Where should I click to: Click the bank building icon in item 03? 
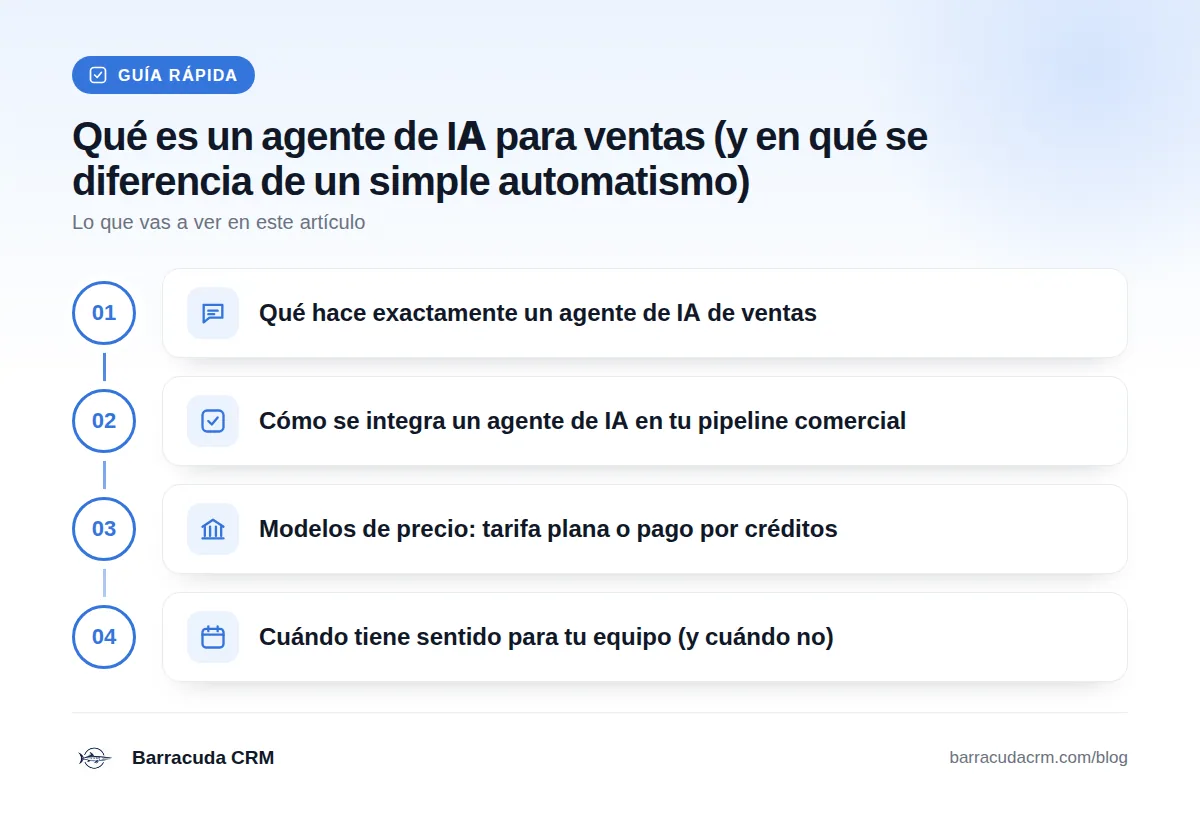tap(213, 529)
